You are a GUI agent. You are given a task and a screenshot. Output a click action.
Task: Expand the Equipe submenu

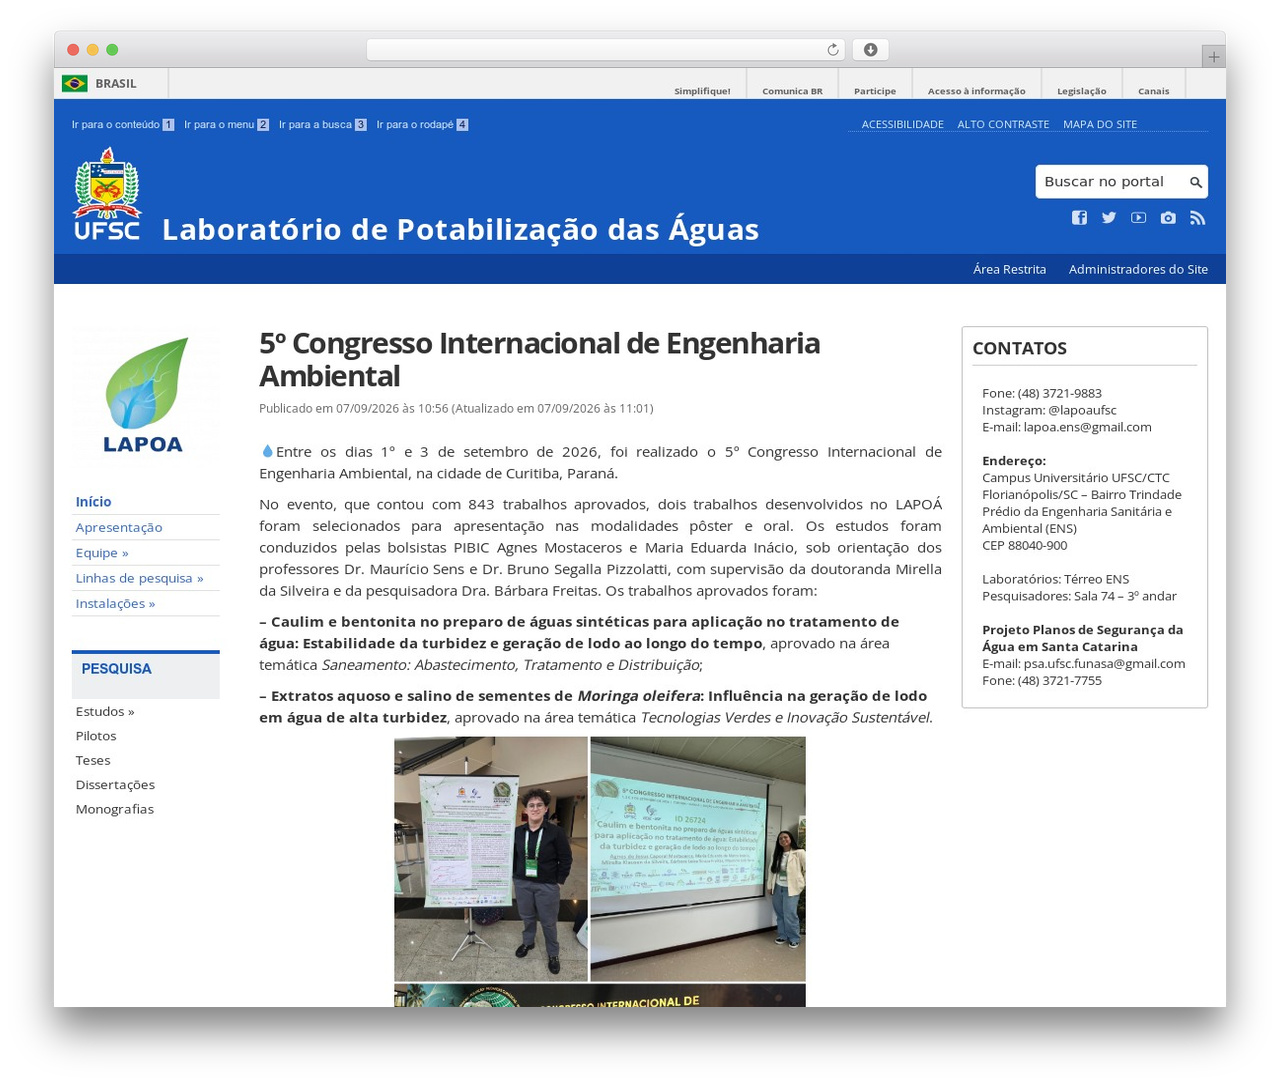tap(102, 553)
